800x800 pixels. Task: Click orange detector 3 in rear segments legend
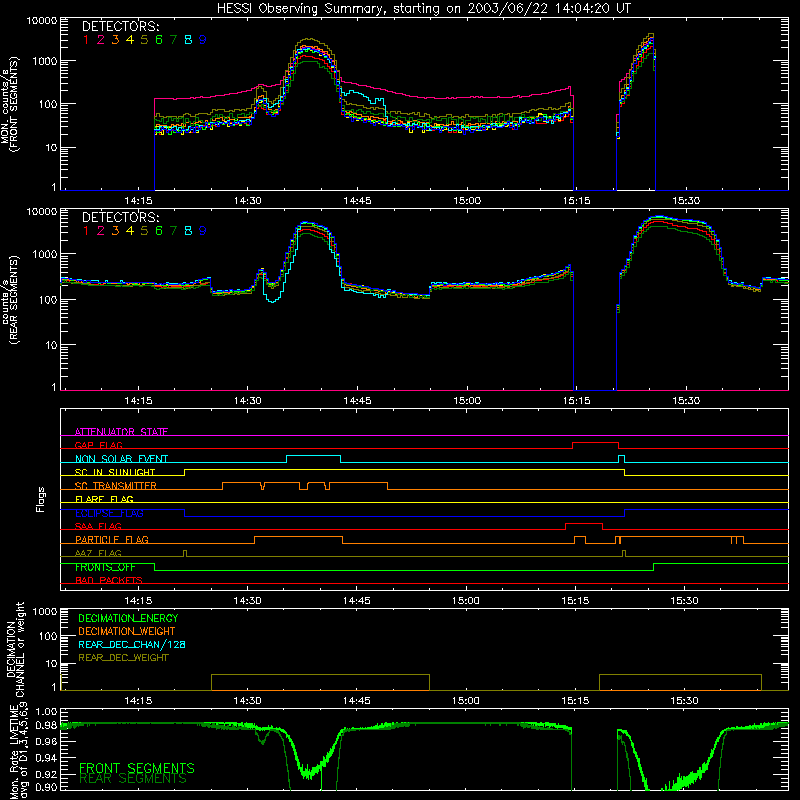tap(115, 231)
